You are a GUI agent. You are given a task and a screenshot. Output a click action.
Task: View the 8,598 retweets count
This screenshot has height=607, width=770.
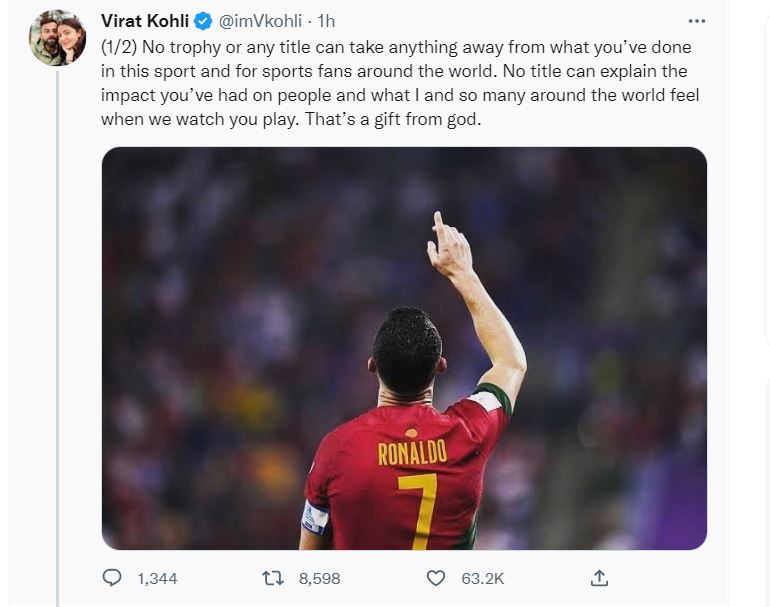[319, 579]
